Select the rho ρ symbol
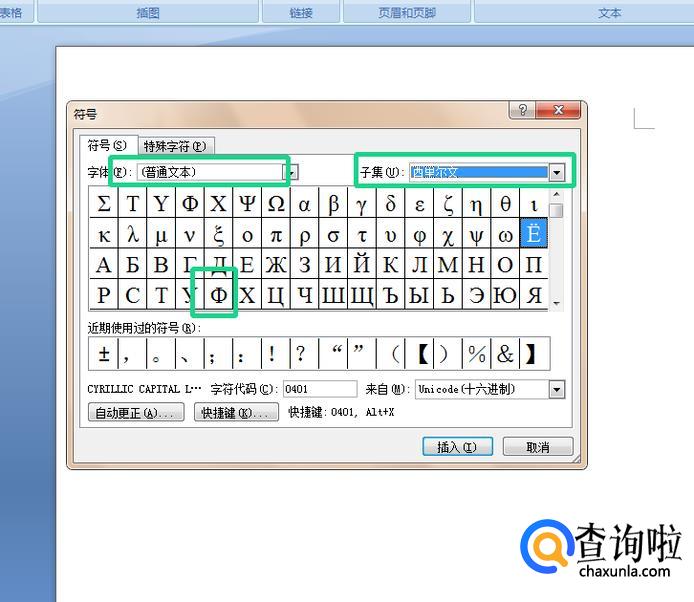The height and width of the screenshot is (602, 694). (305, 233)
